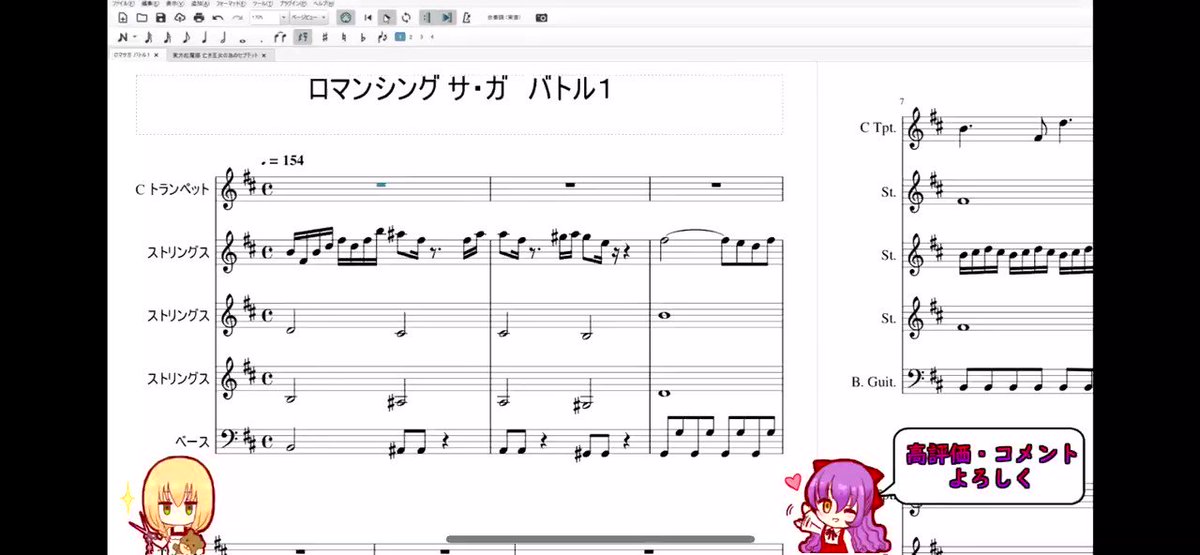The width and height of the screenshot is (1200, 555).
Task: Switch to voice 1
Action: point(399,37)
